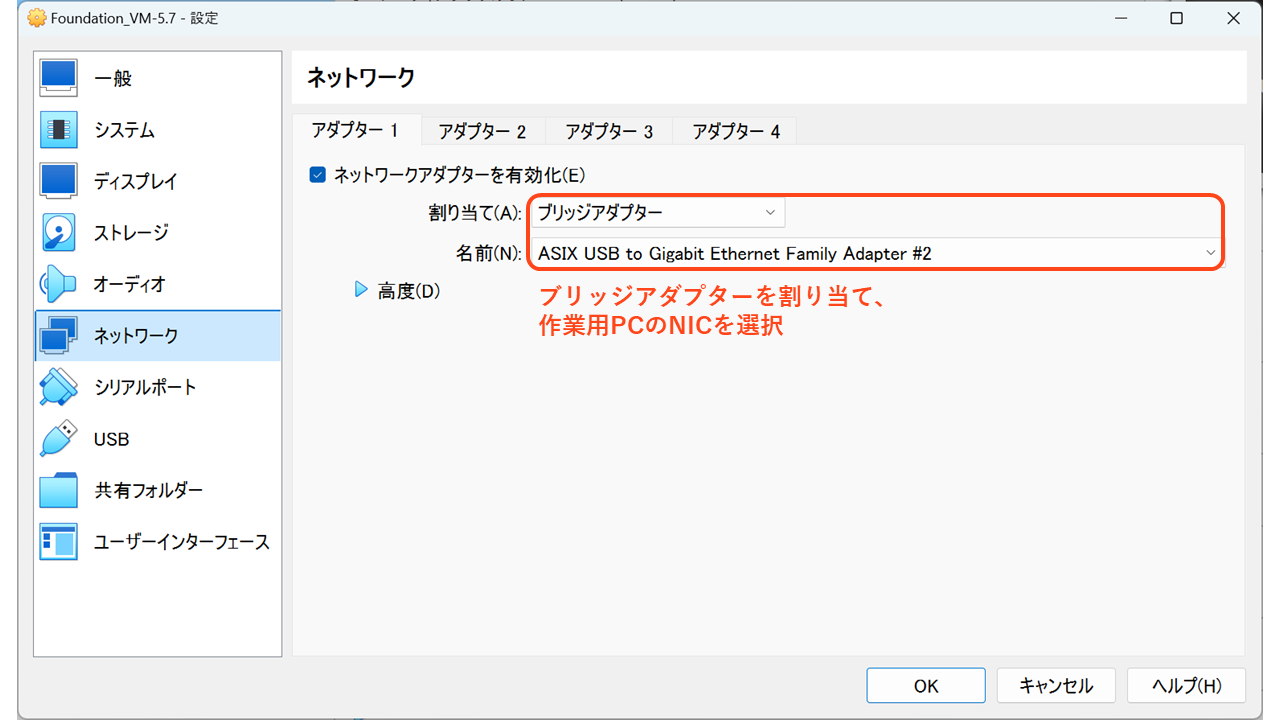Select the Storage (ストレージ) disk icon
Viewport: 1280px width, 720px height.
(x=58, y=233)
